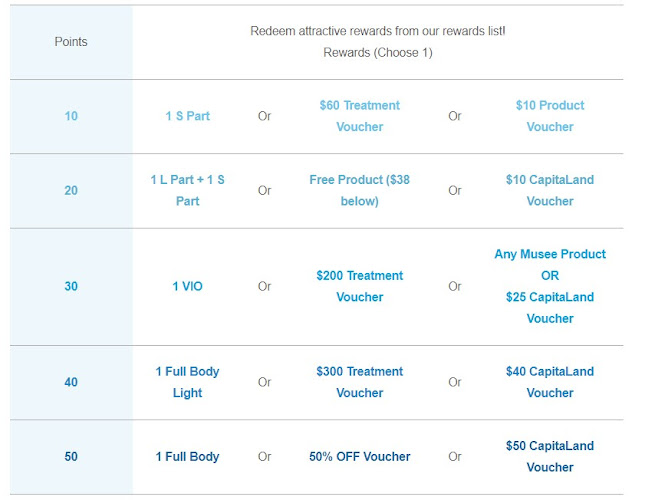645x500 pixels.
Task: Click the '$300 Treatment Voucher' reward
Action: [x=360, y=382]
